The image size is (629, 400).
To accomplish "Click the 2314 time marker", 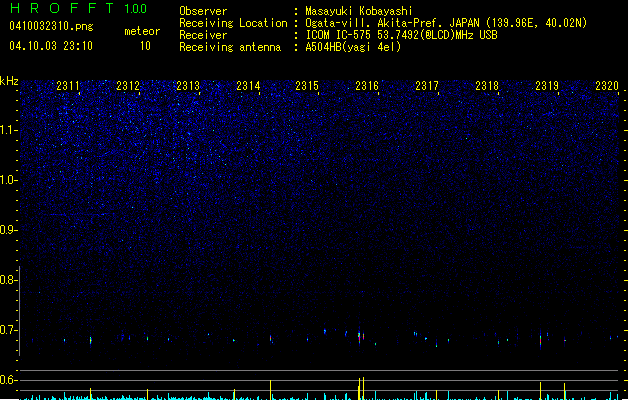I will pyautogui.click(x=248, y=86).
